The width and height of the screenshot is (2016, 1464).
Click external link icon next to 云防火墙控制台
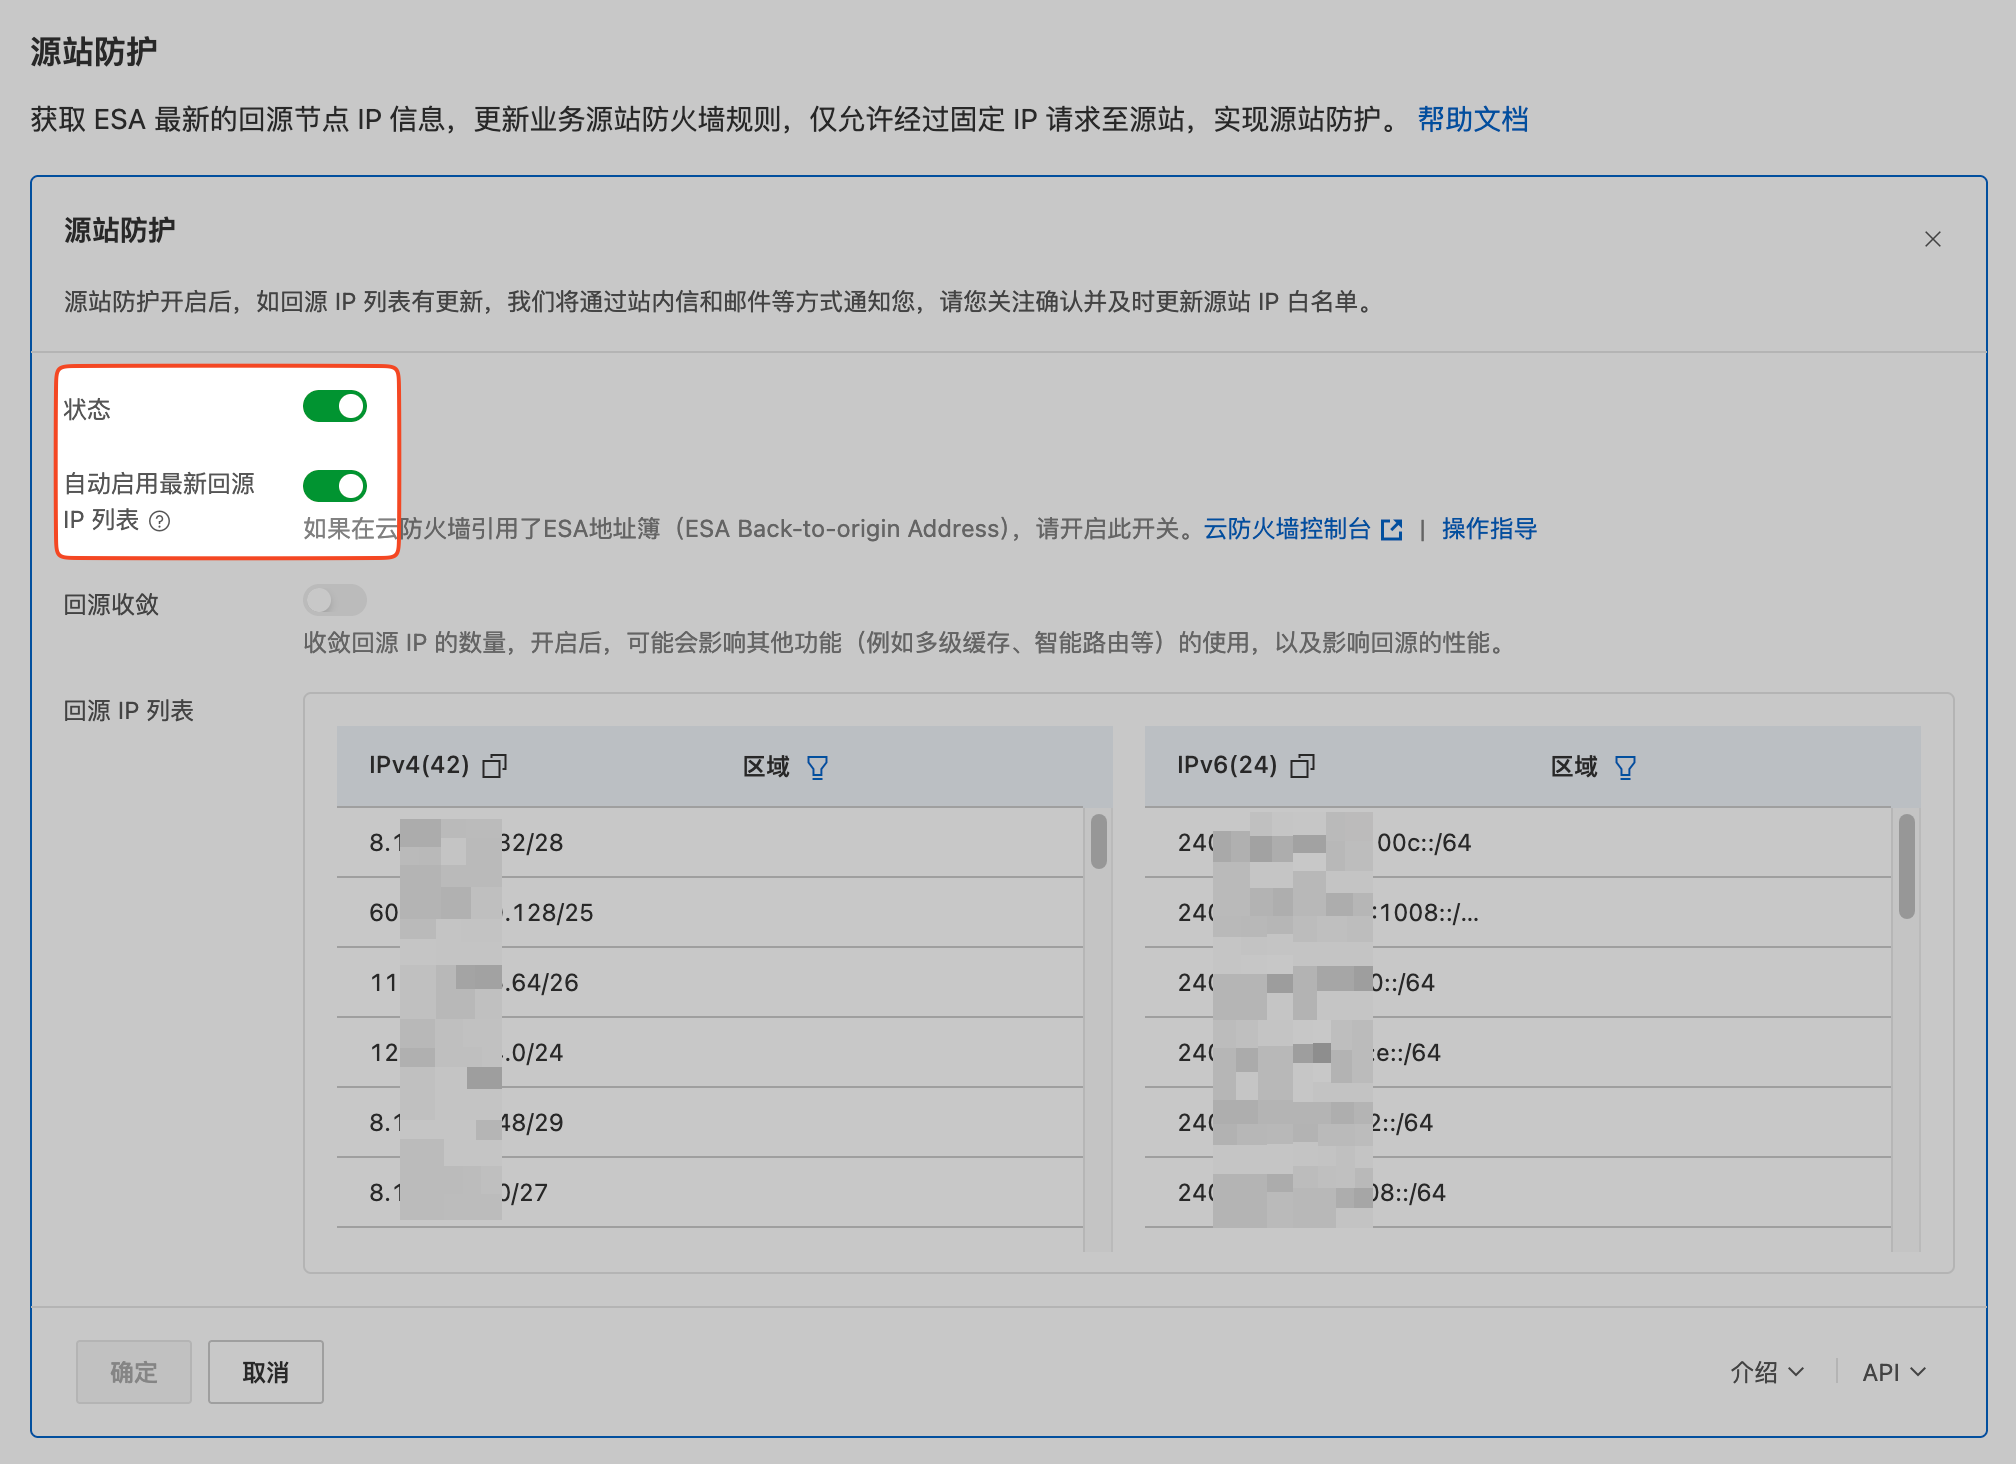[x=1391, y=529]
